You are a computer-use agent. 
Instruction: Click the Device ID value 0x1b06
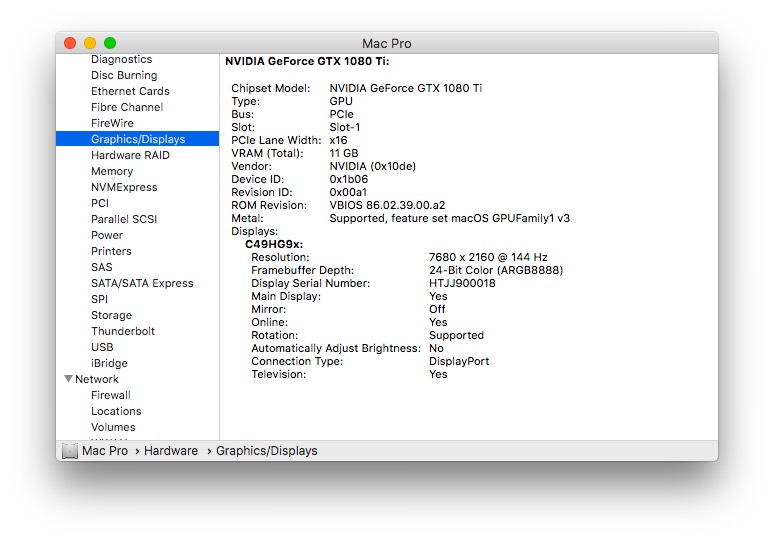tap(348, 179)
